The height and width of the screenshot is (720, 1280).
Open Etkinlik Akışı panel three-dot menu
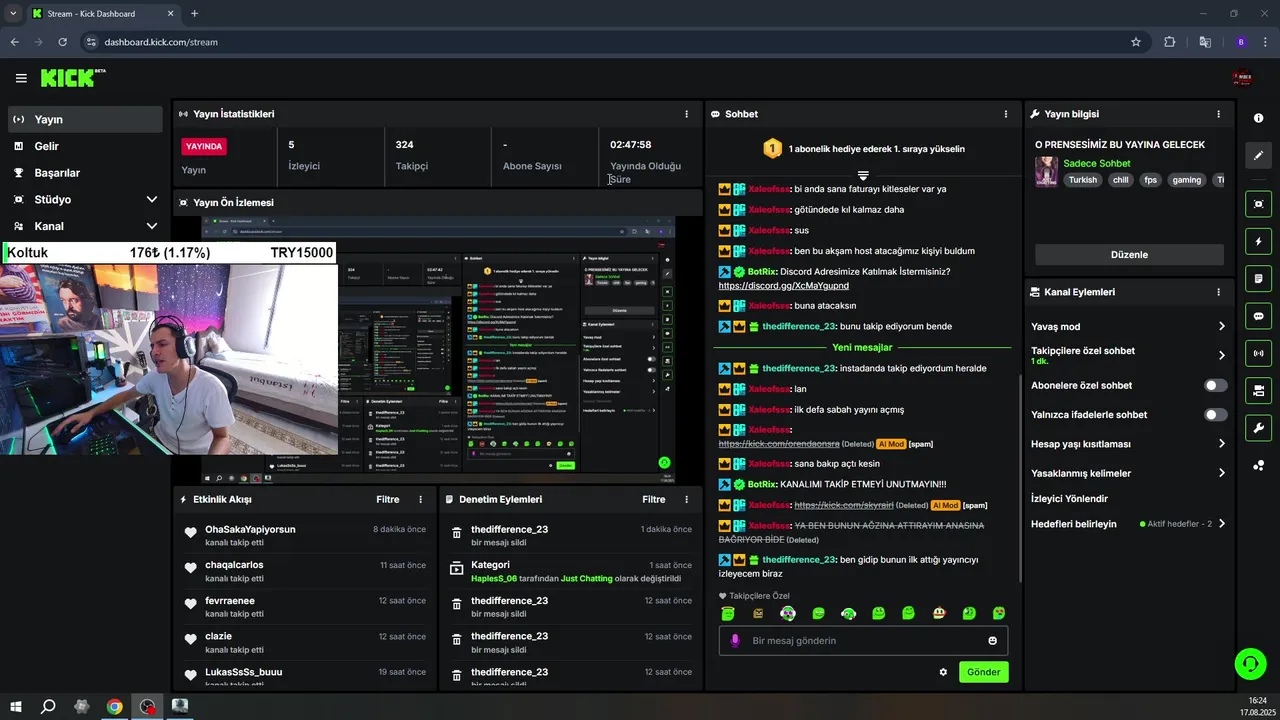pyautogui.click(x=420, y=499)
